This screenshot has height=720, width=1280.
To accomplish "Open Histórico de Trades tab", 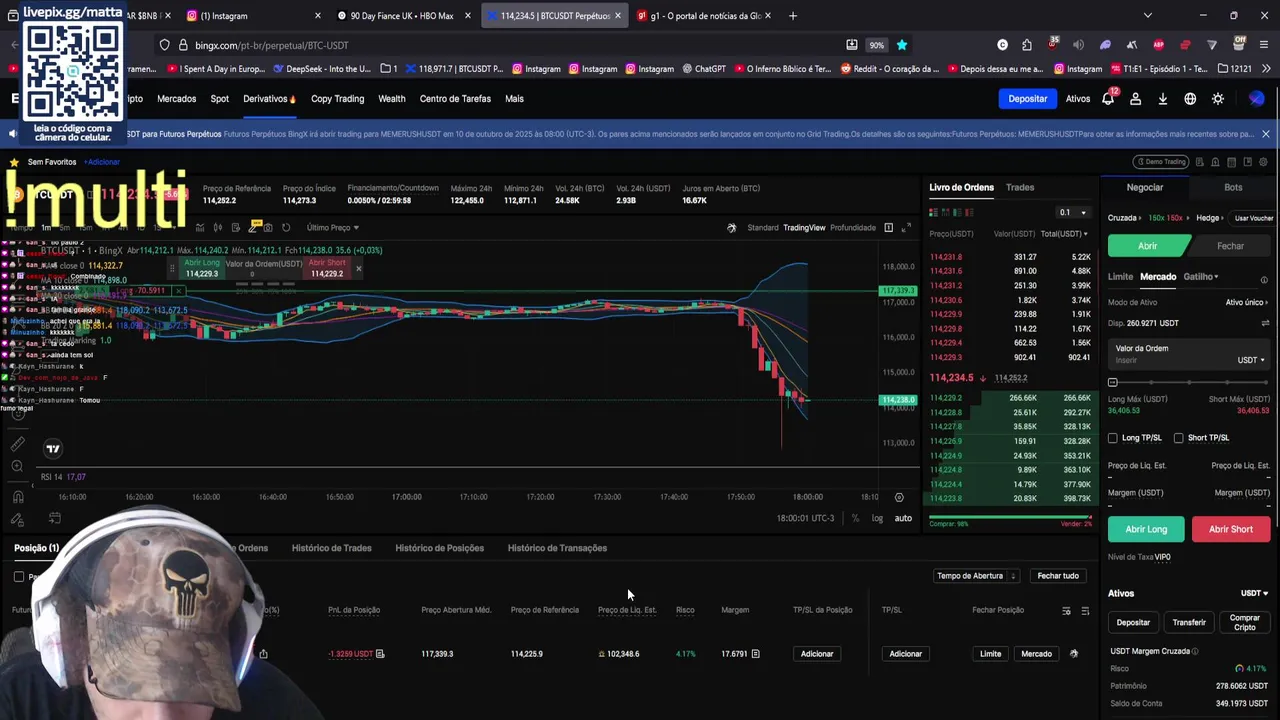I will click(331, 548).
